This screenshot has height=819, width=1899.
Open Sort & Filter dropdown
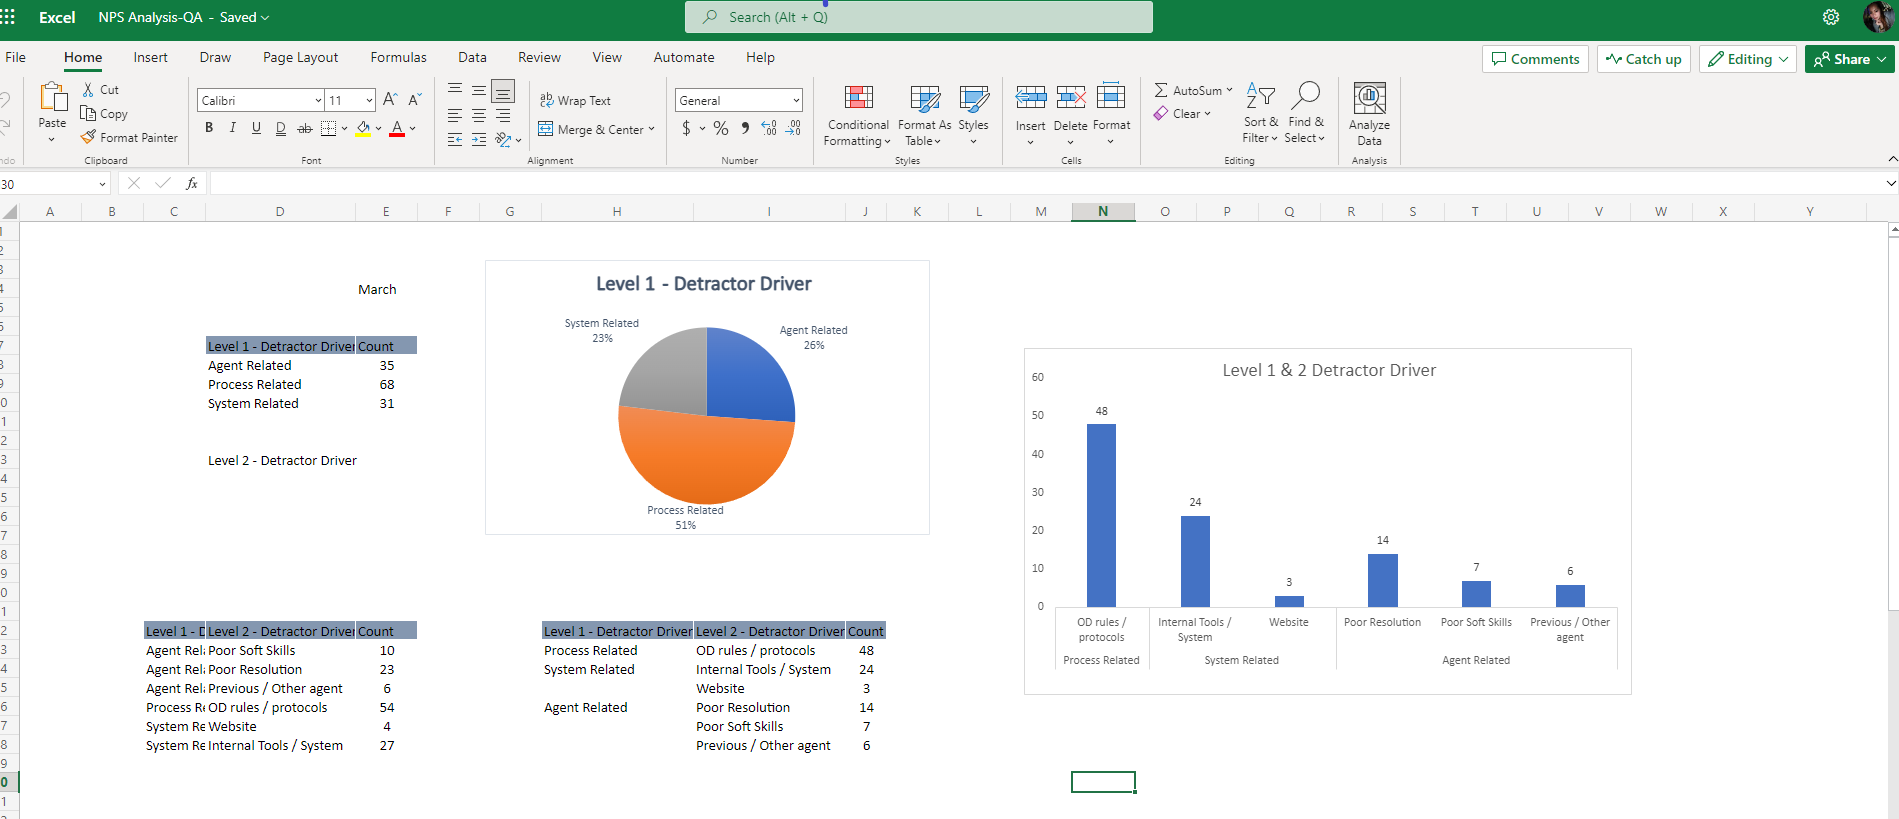click(1261, 114)
